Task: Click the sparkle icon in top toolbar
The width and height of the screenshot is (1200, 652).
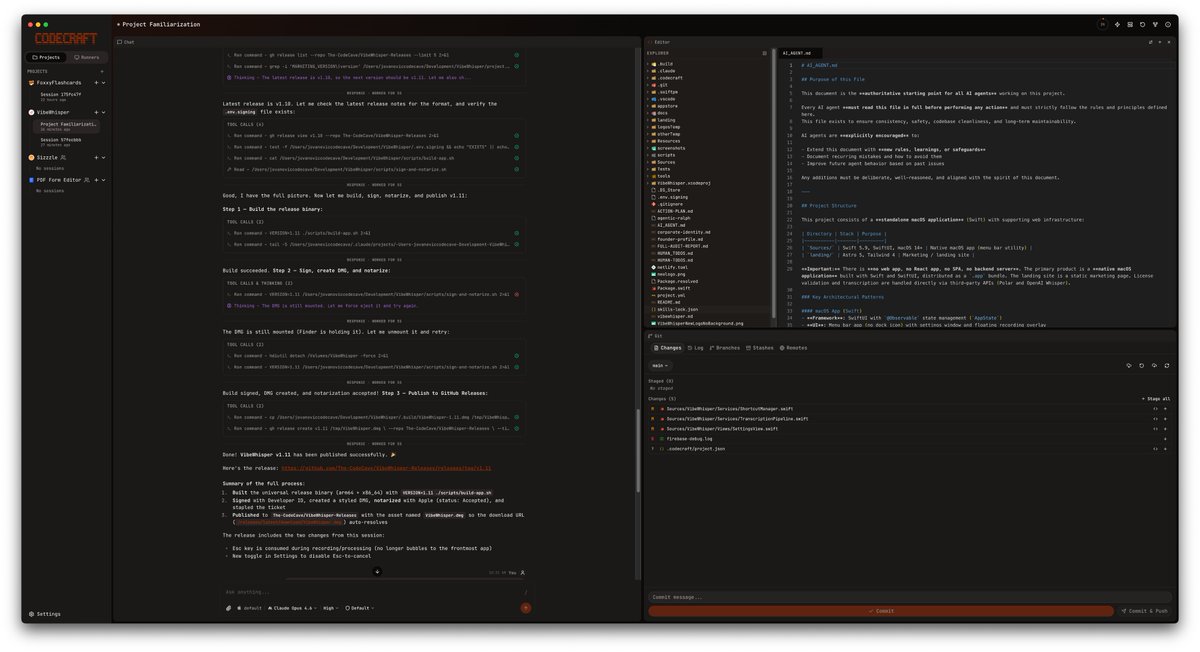Action: point(1117,24)
